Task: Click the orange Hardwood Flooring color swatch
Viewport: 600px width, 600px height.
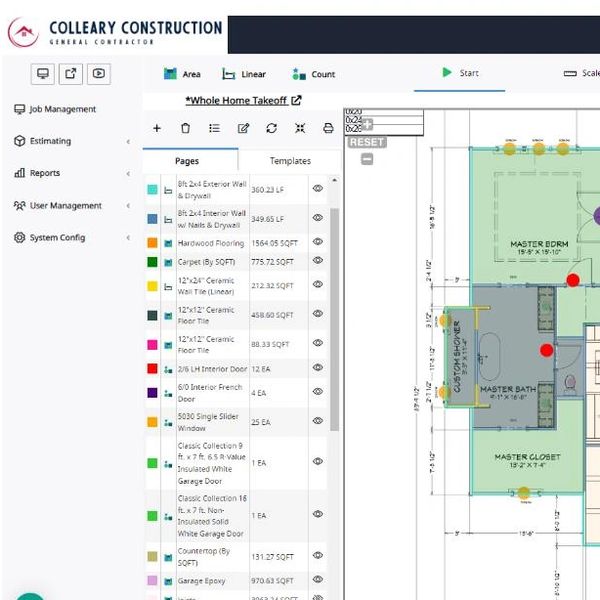Action: coord(152,243)
